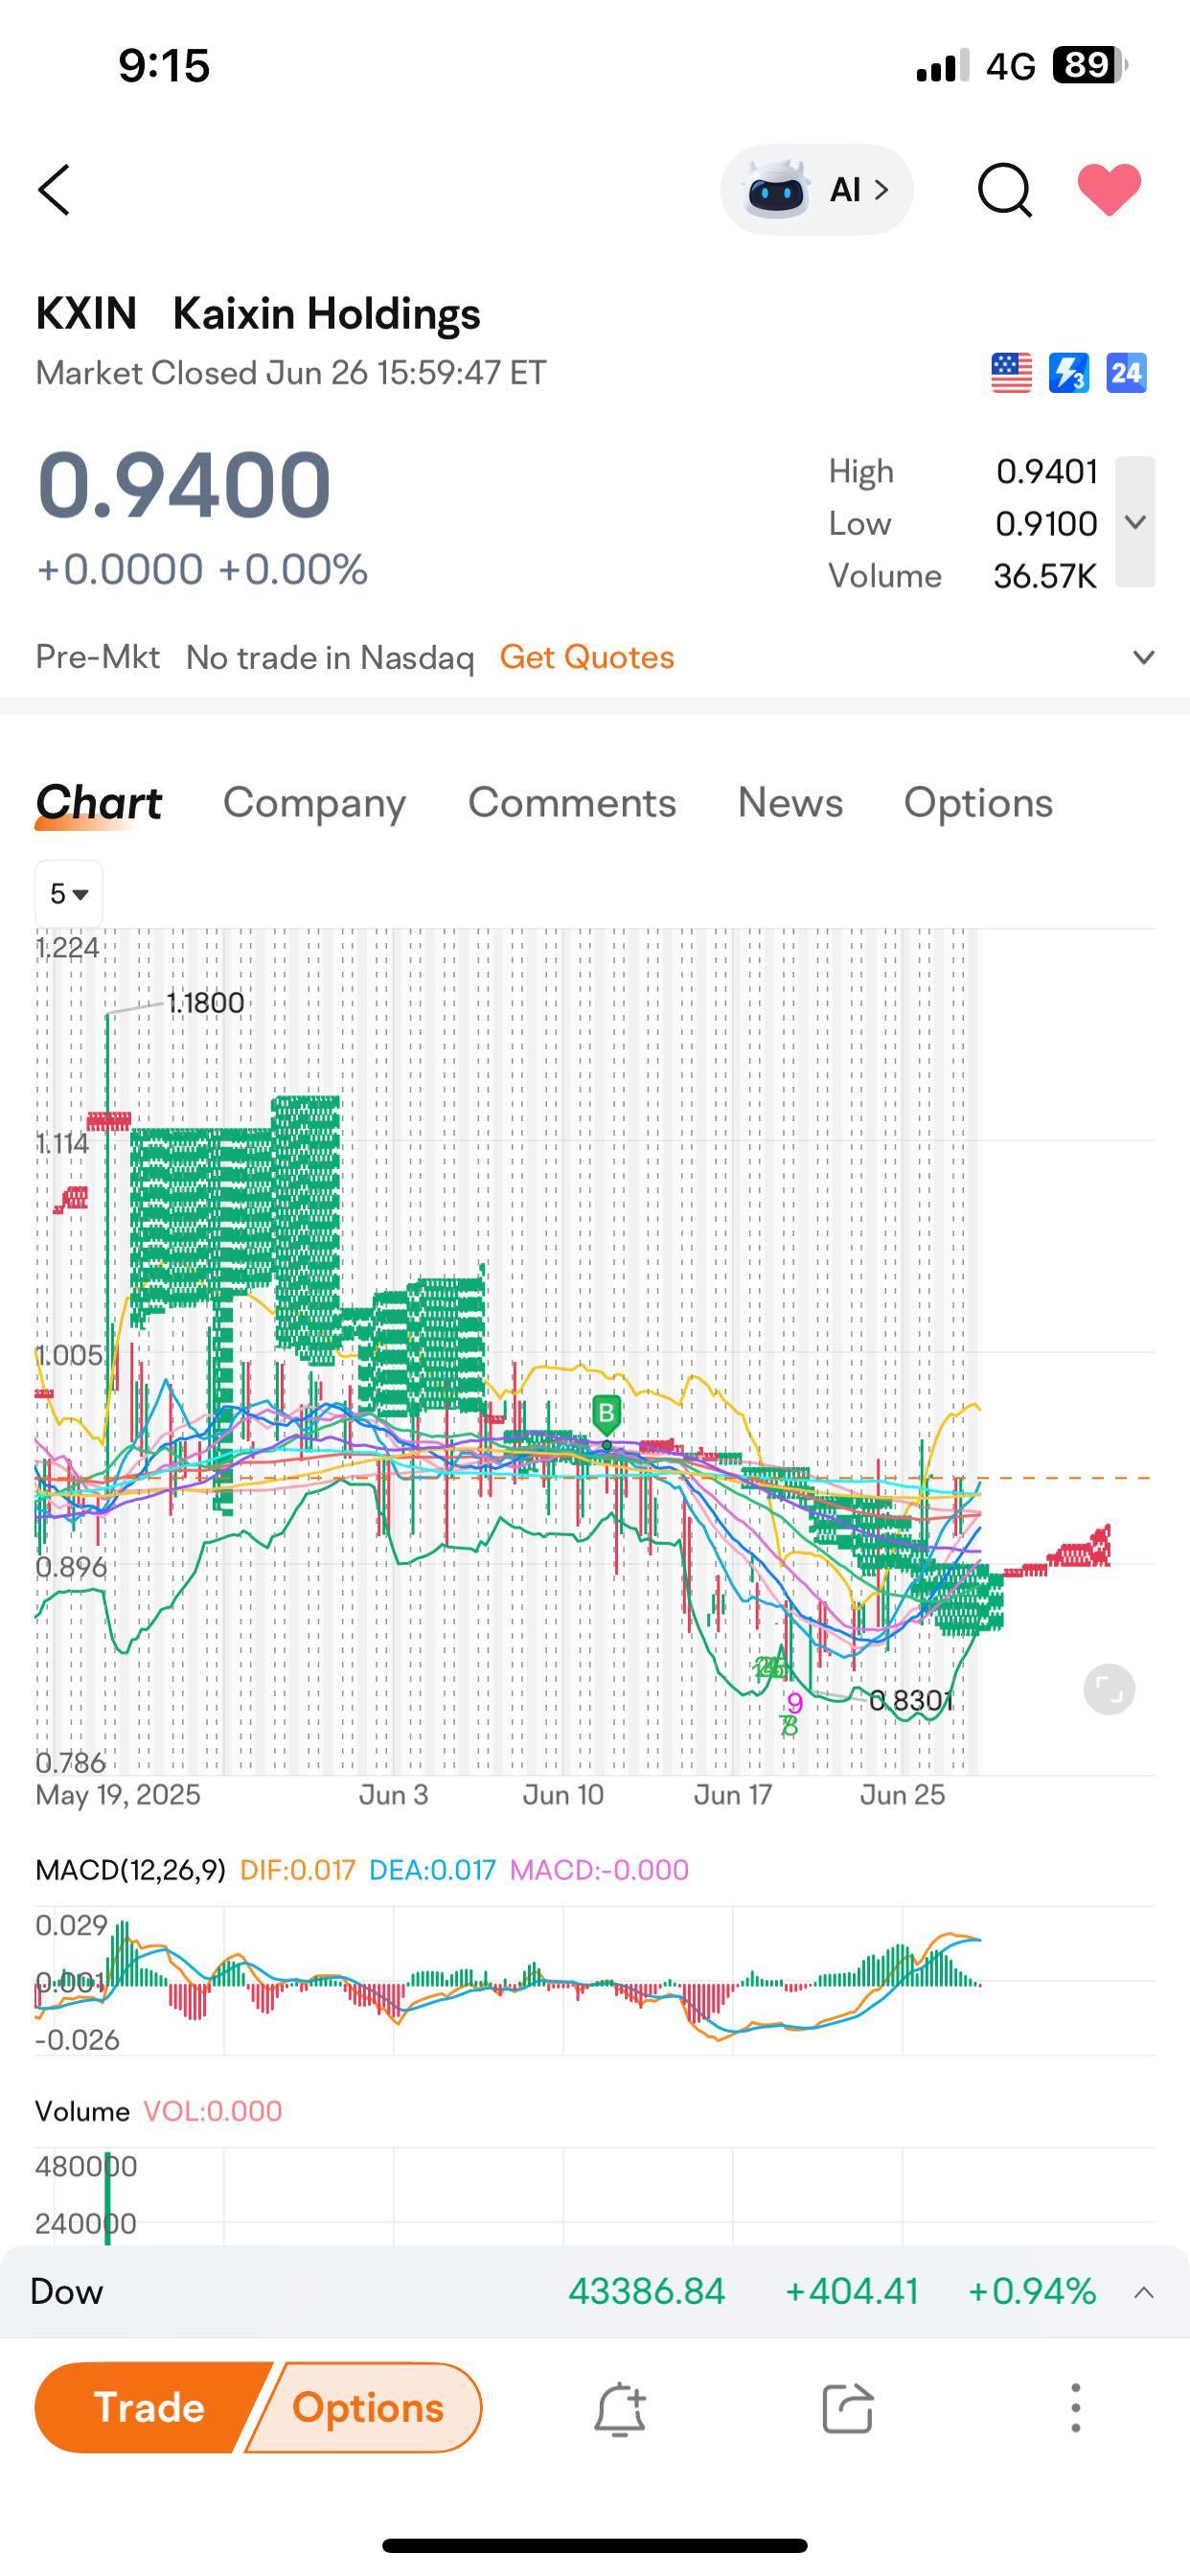
Task: Tap the 0.8301 low price label
Action: (x=911, y=1700)
